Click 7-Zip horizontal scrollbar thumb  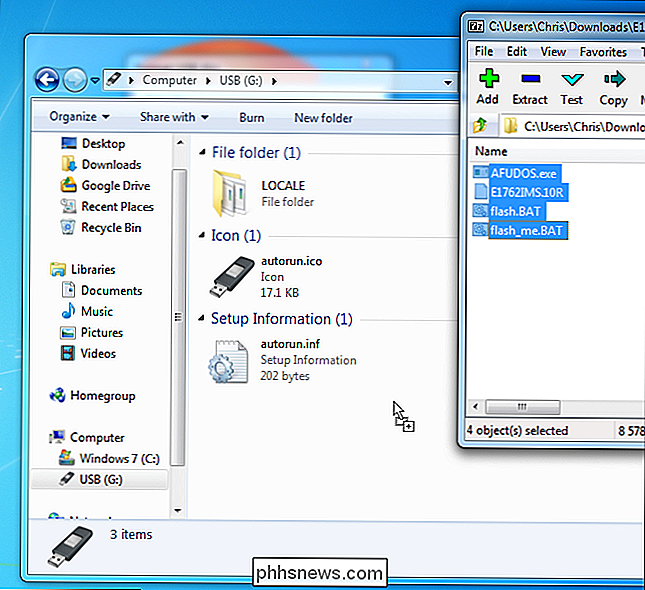pos(522,407)
